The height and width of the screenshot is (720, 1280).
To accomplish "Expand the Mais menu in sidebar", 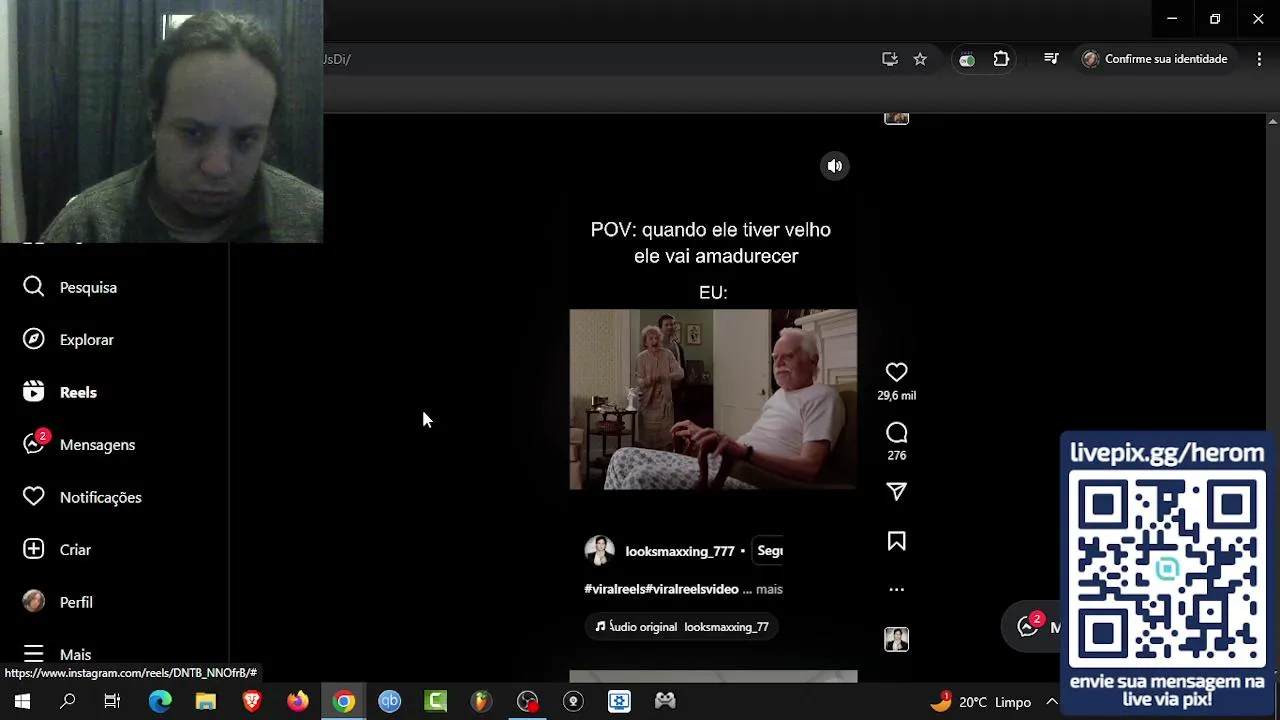I will pyautogui.click(x=75, y=654).
